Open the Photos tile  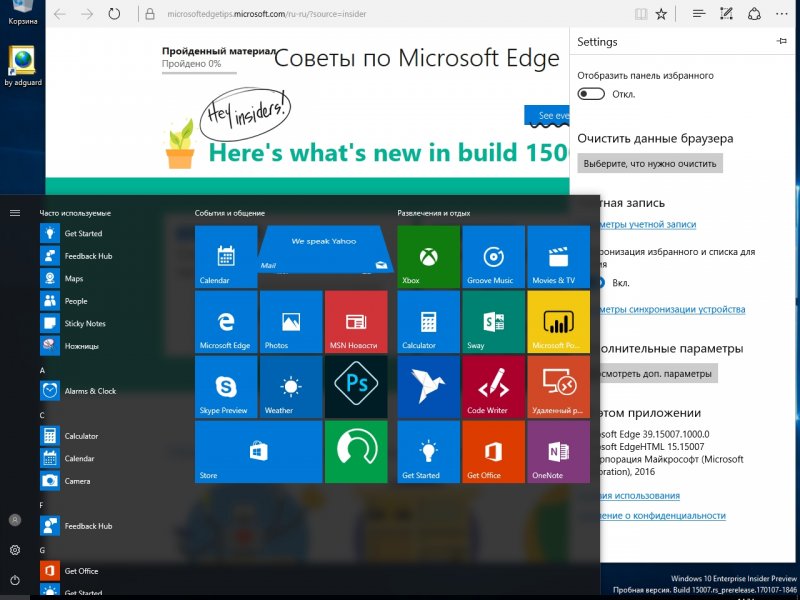[x=291, y=322]
